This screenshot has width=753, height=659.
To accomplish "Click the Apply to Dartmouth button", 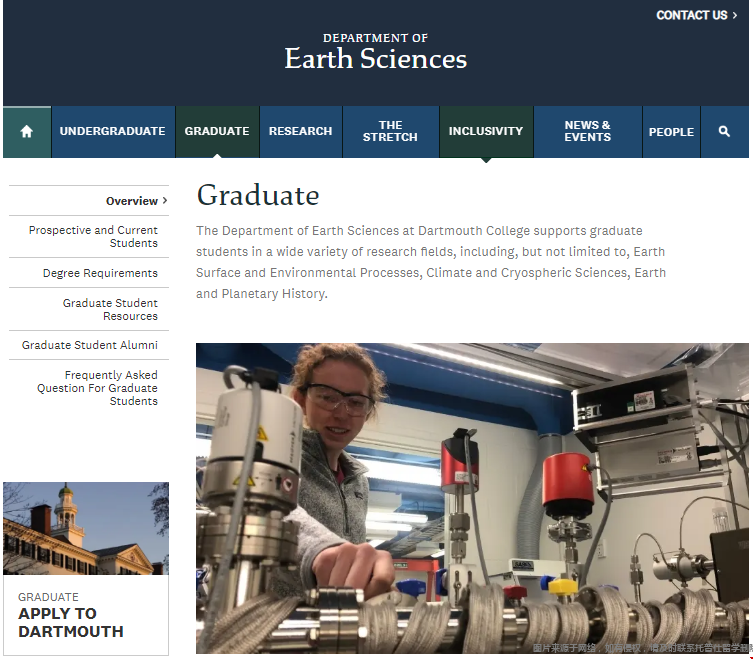I will click(71, 622).
